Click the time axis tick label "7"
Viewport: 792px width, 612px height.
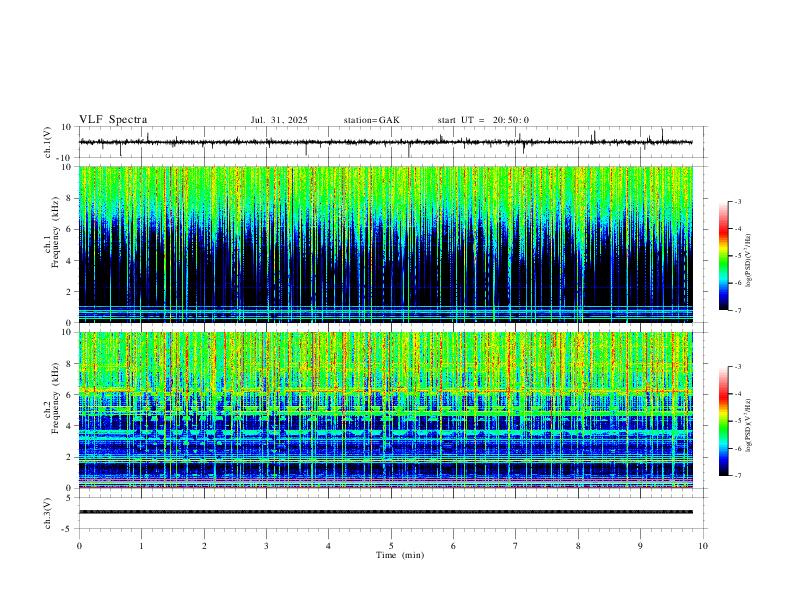516,546
